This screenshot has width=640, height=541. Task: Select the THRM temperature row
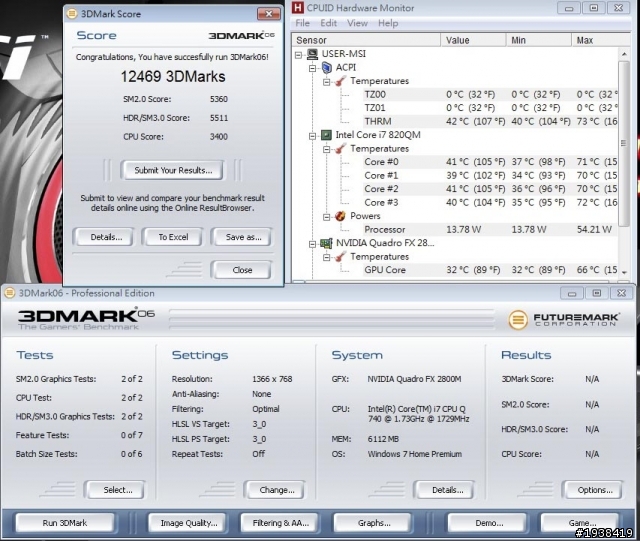point(490,122)
